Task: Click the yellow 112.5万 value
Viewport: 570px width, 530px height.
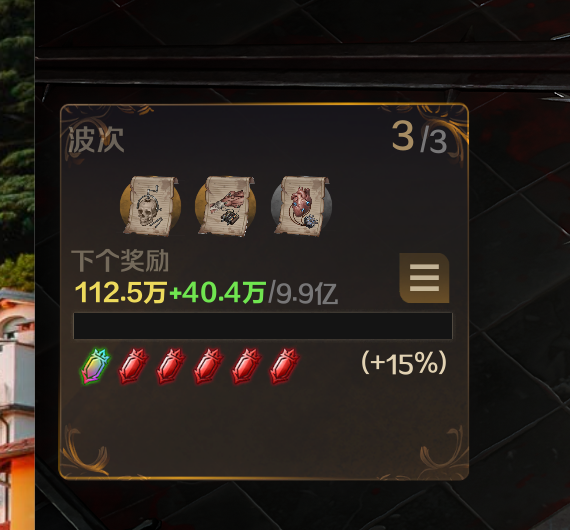Action: coord(121,293)
